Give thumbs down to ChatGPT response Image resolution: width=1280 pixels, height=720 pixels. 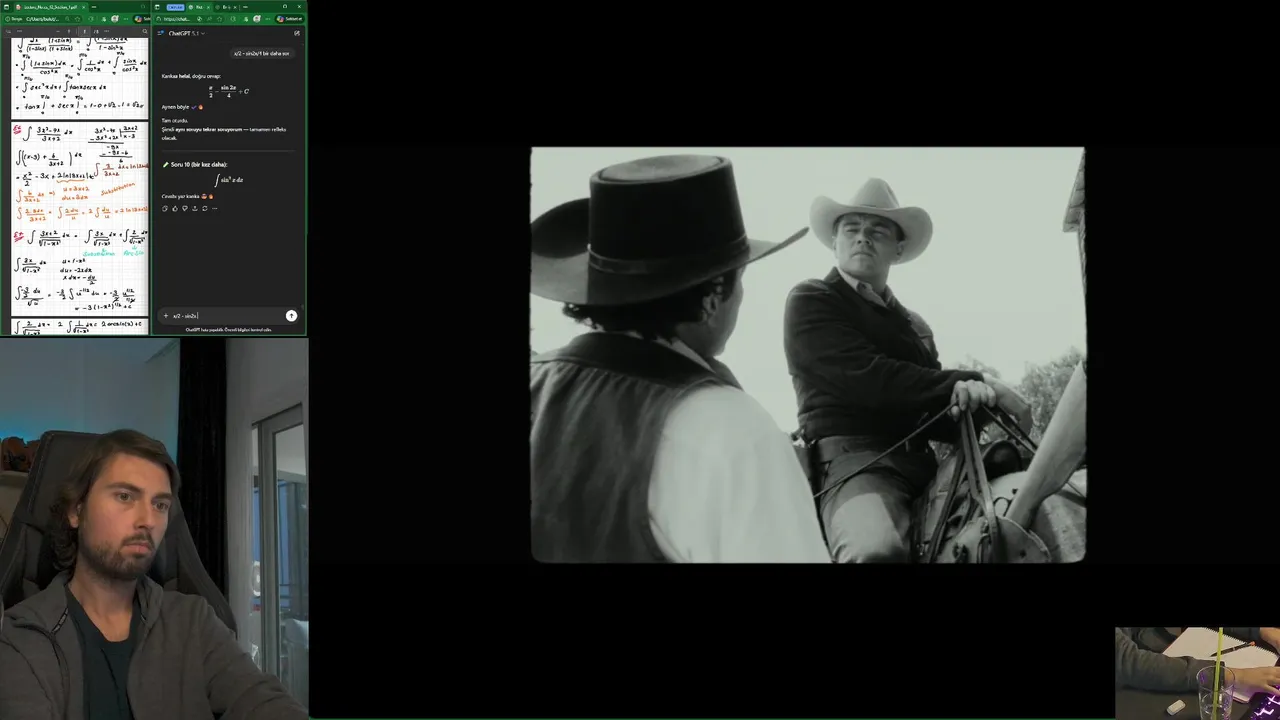pyautogui.click(x=184, y=208)
